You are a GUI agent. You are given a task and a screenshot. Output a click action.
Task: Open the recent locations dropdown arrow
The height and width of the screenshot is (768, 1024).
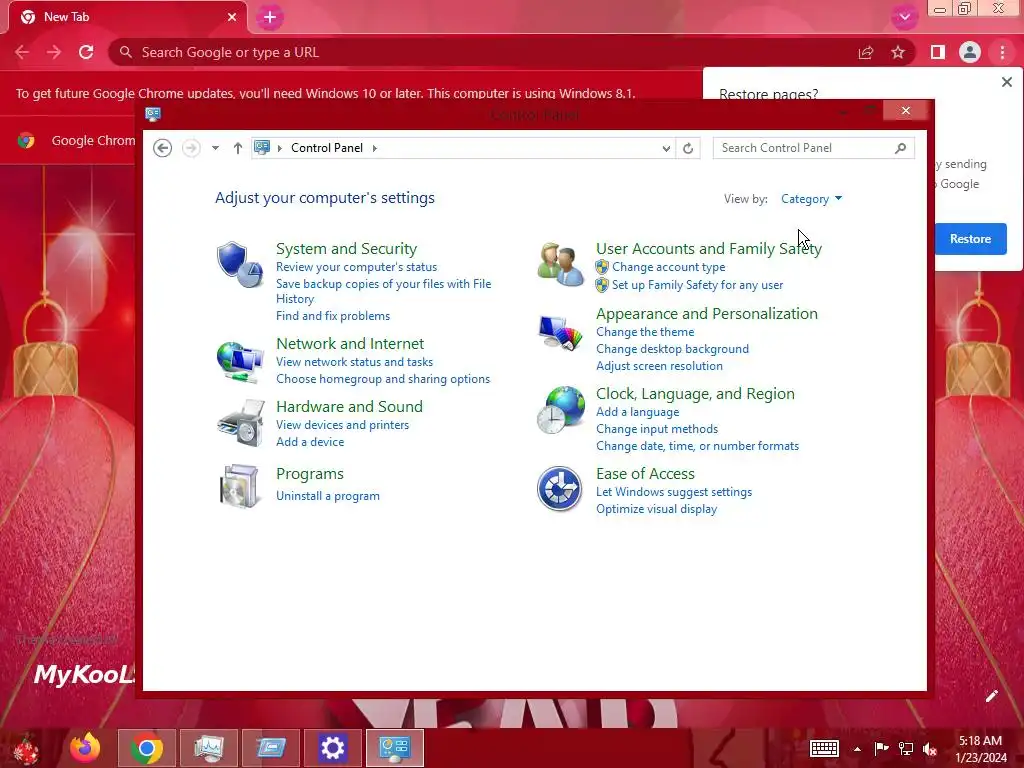[x=215, y=148]
